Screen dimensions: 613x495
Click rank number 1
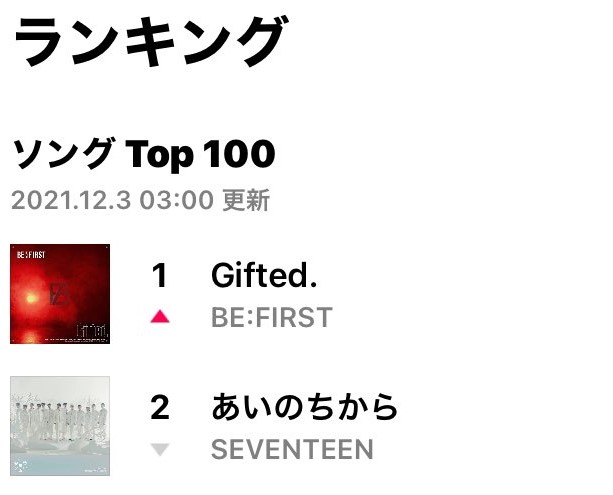click(x=160, y=275)
